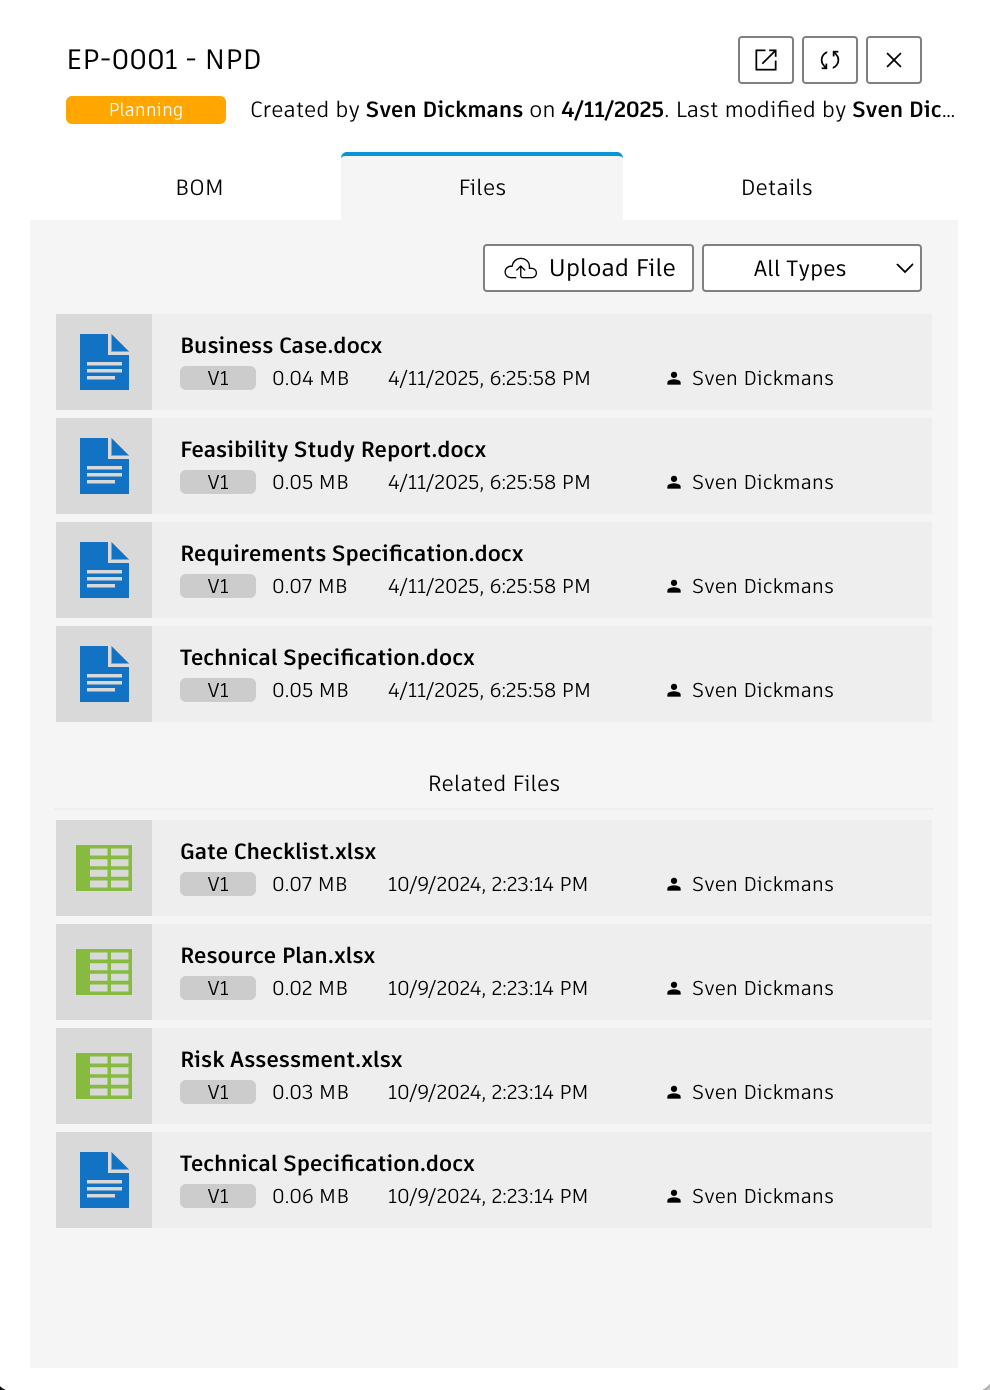Click V1 version badge of Business Case.docx
The image size is (990, 1390).
point(218,379)
